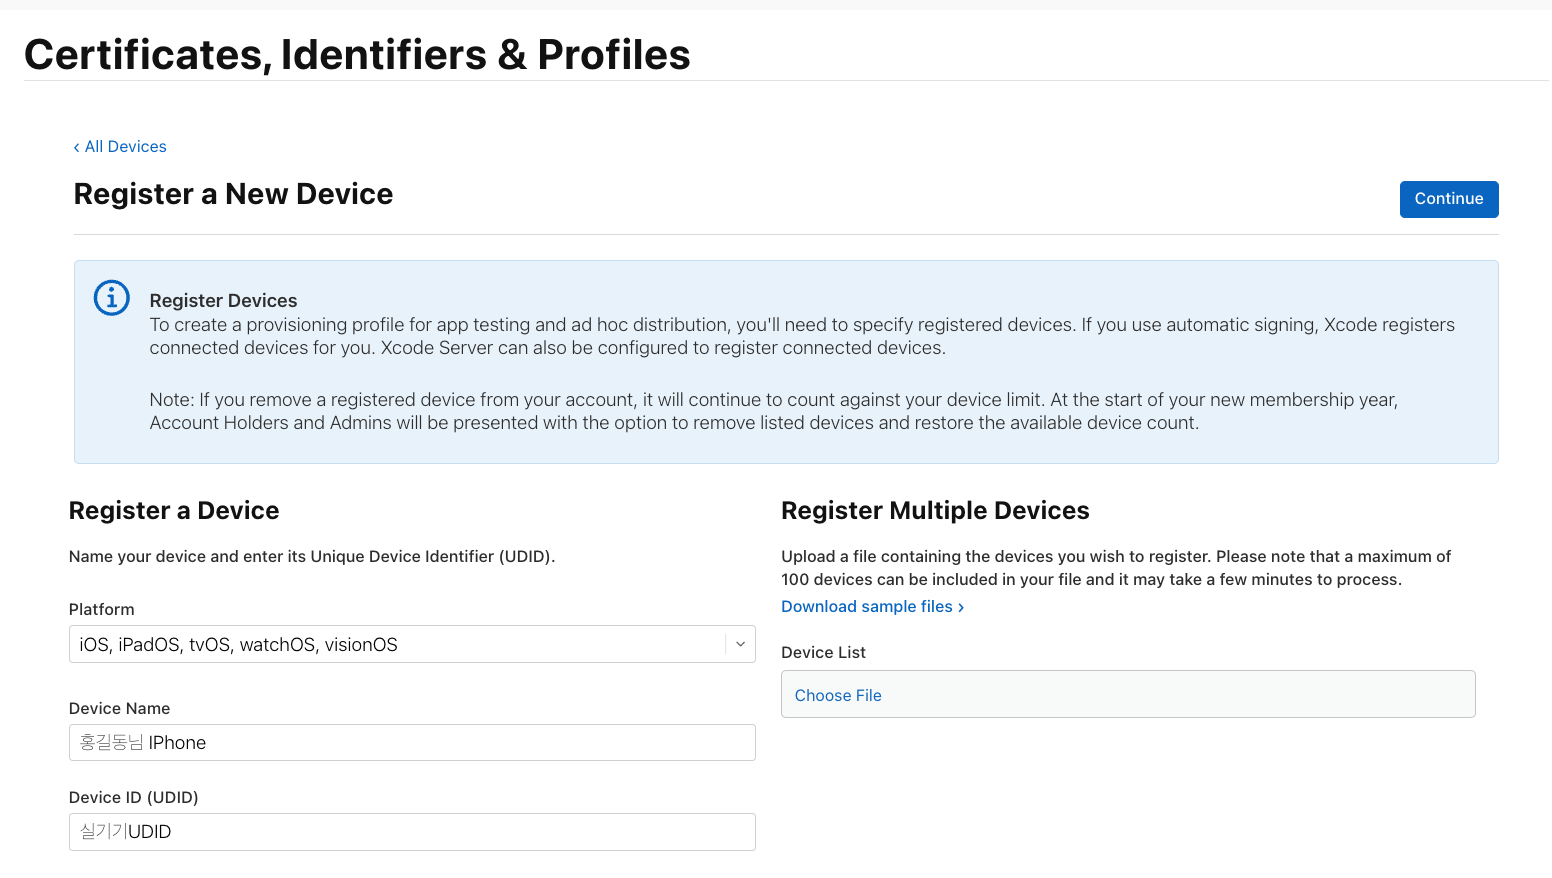Open the Download sample files link
Viewport: 1552px width, 878px height.
click(x=866, y=607)
